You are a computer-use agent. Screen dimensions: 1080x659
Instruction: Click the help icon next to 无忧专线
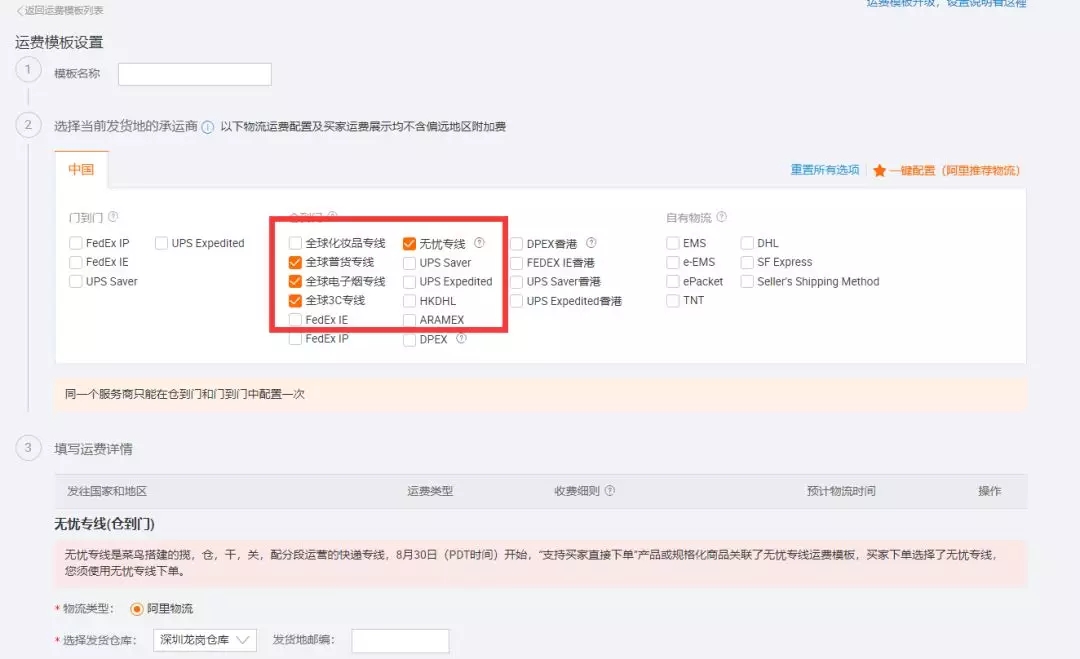coord(479,242)
